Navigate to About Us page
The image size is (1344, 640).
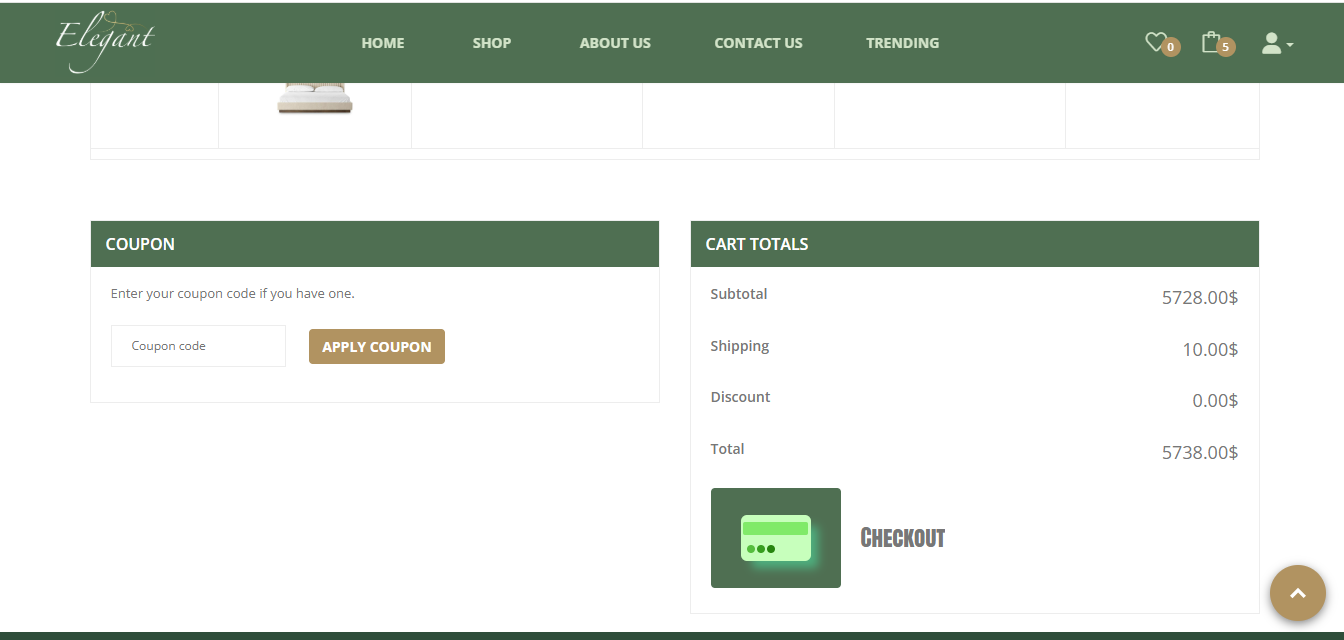[615, 43]
